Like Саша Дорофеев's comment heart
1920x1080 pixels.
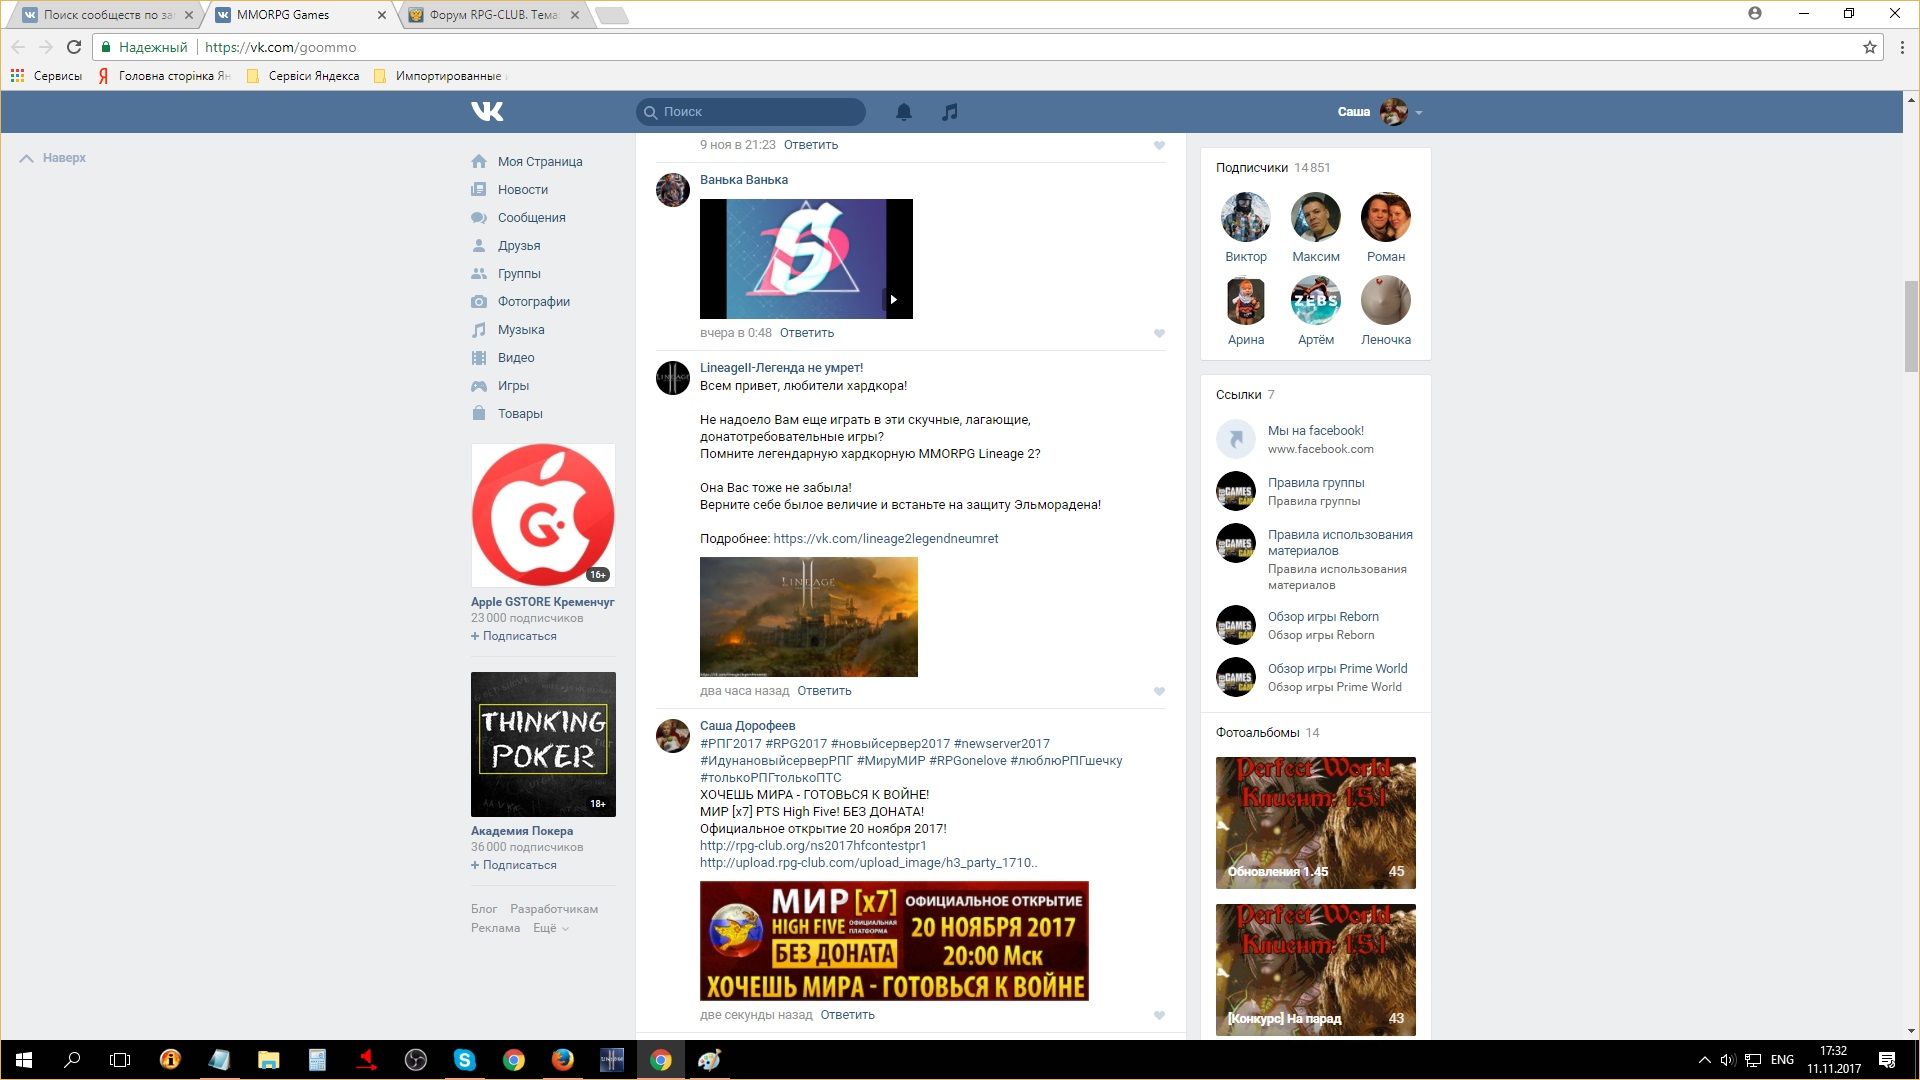[x=1159, y=1015]
